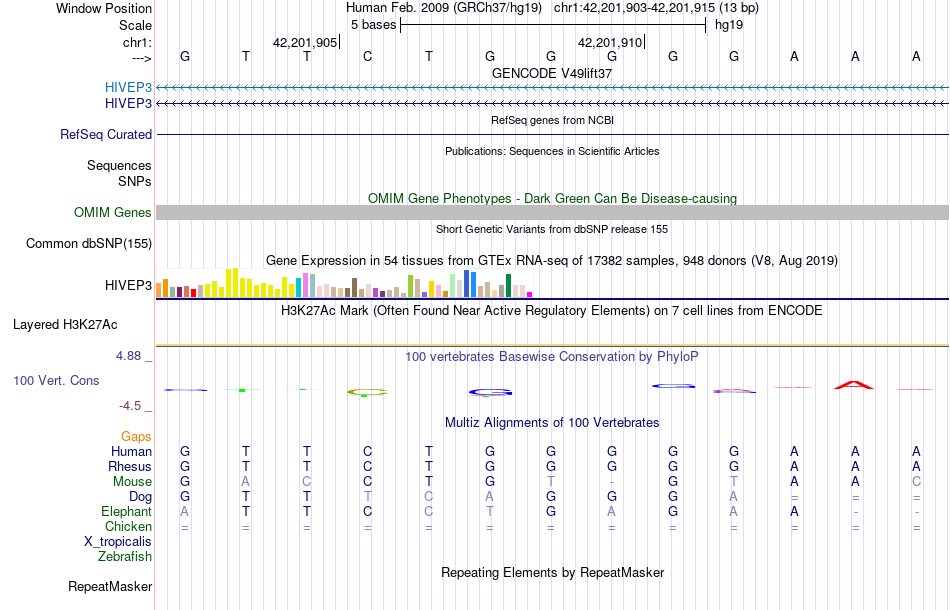The image size is (950, 610).
Task: Select the Elephant species row label
Action: (126, 511)
